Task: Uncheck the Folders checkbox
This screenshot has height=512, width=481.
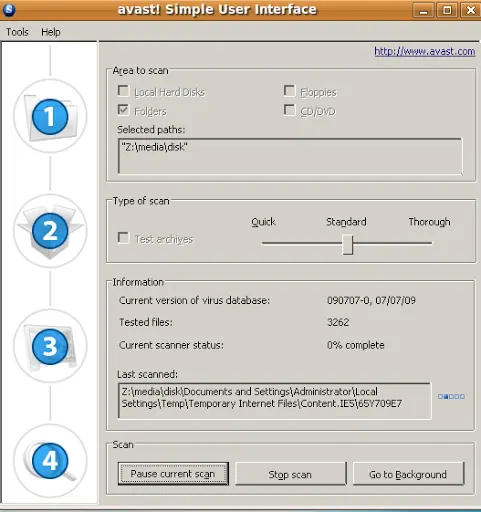Action: (123, 110)
